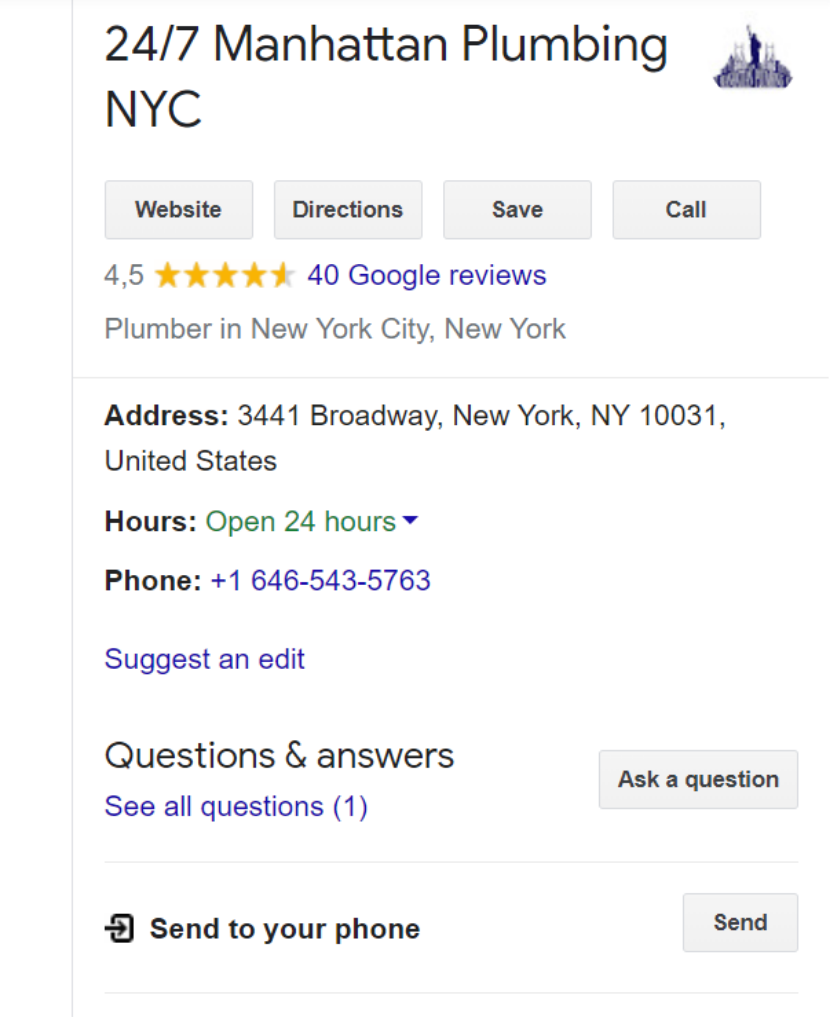Get Directions to the plumber

click(x=347, y=210)
